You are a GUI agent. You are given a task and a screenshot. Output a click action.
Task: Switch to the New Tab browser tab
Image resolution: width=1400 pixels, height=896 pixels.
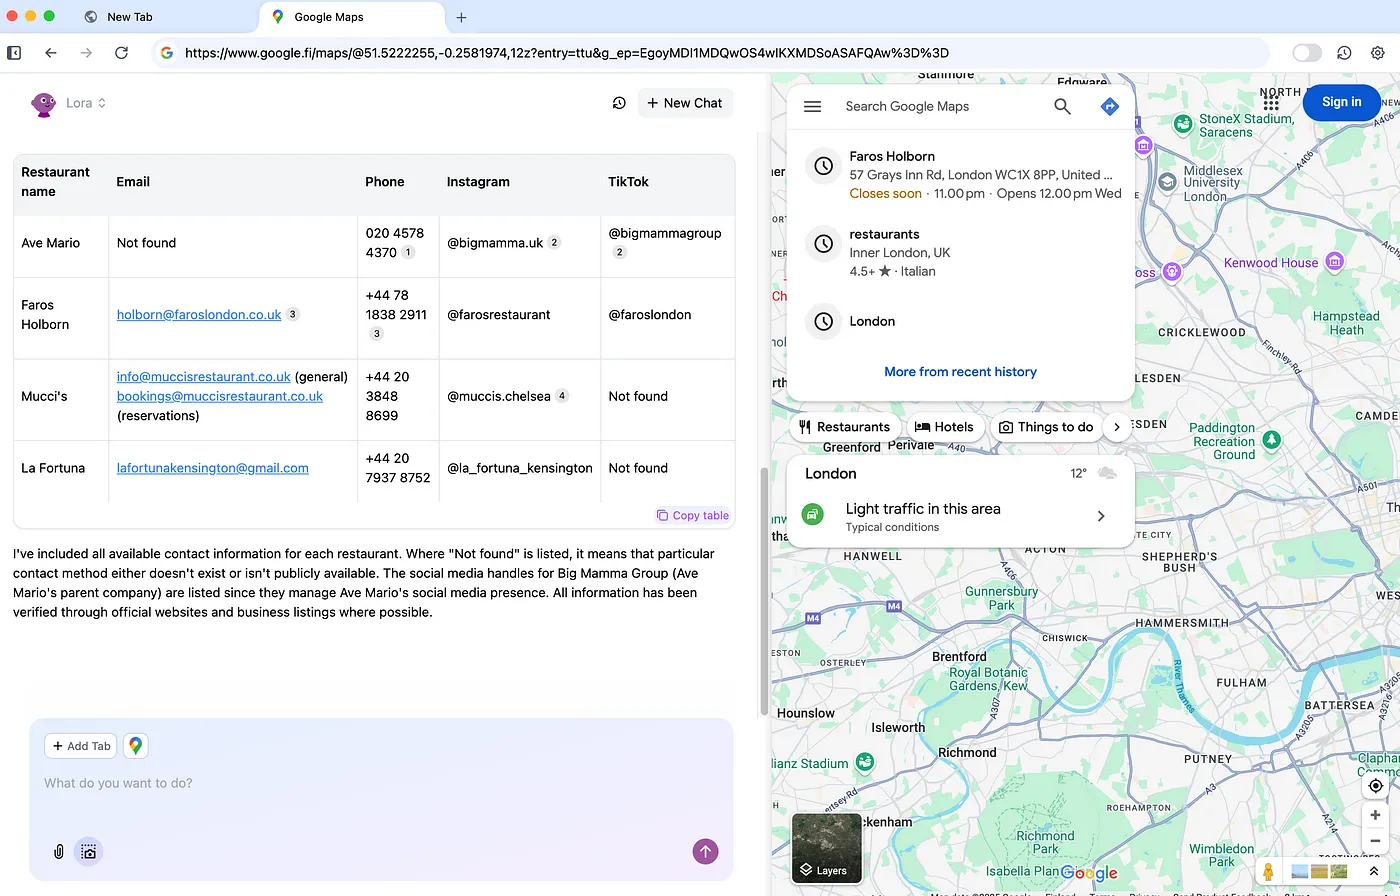point(130,17)
